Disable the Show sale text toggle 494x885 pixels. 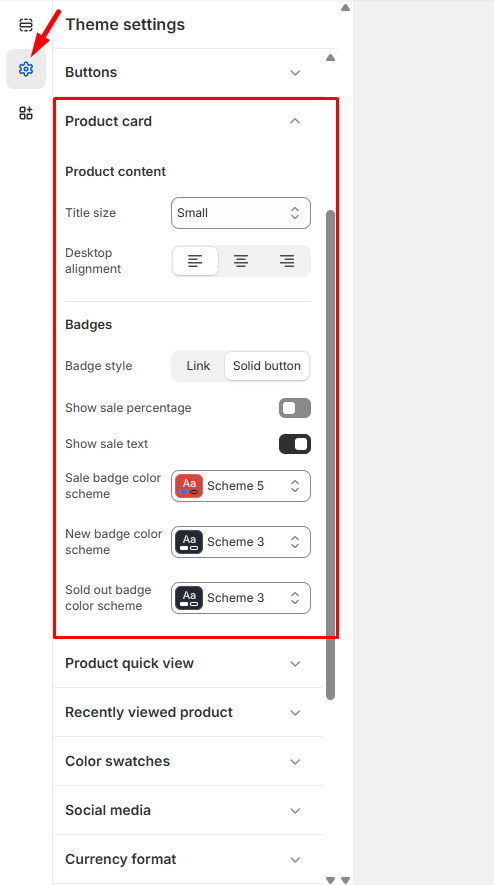[295, 444]
